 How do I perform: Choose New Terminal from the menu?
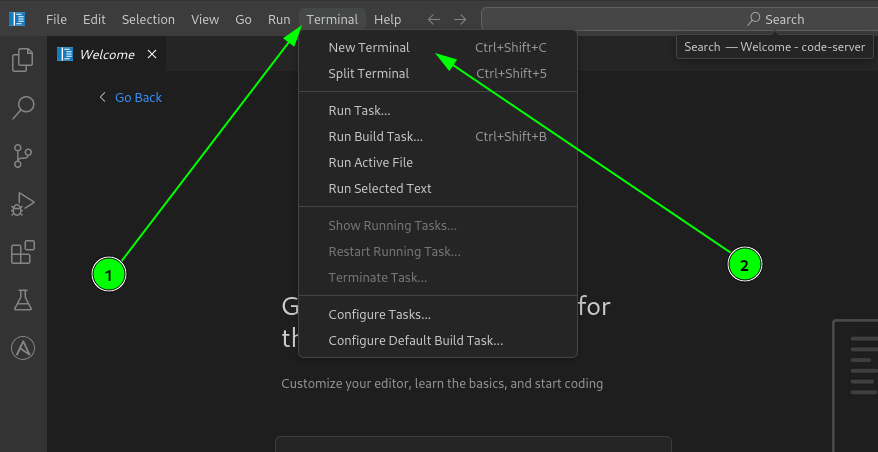tap(438, 48)
